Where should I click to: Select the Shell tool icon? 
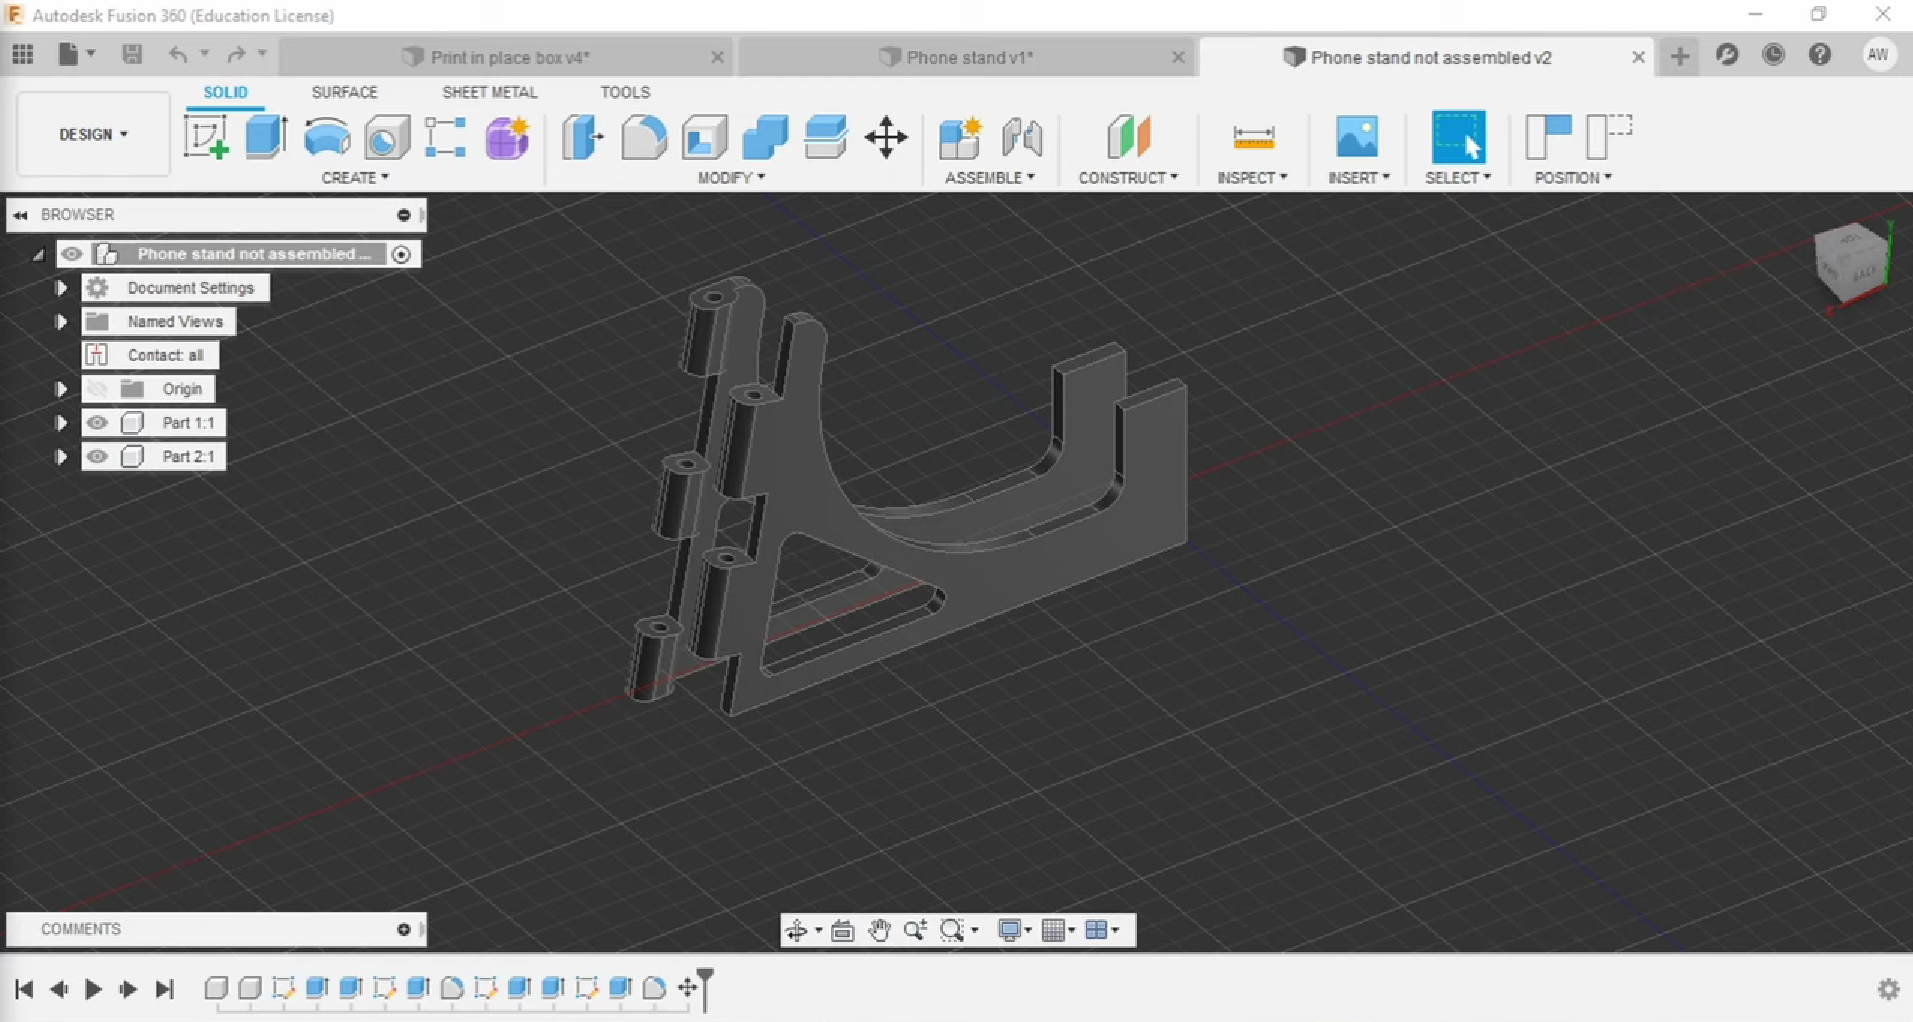(x=704, y=137)
